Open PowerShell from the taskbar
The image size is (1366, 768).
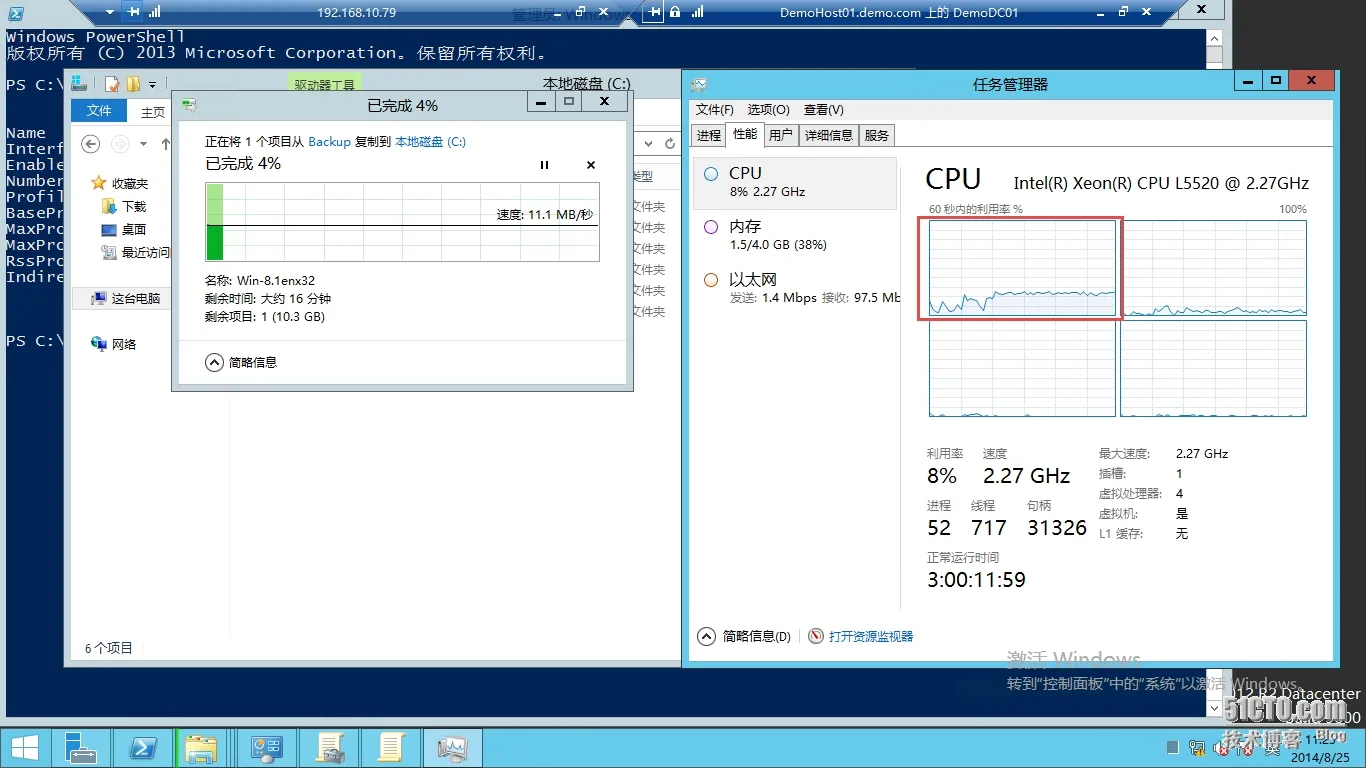143,748
